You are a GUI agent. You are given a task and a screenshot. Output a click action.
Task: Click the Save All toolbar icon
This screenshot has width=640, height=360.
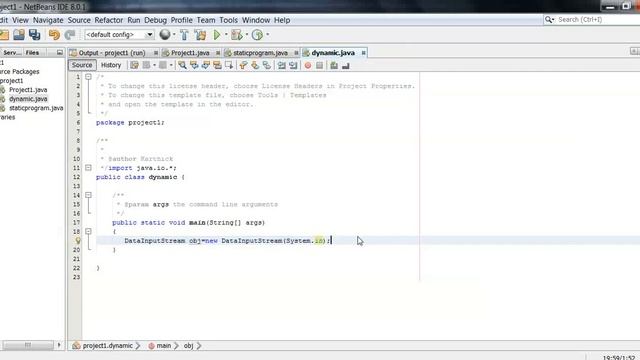tap(35, 35)
